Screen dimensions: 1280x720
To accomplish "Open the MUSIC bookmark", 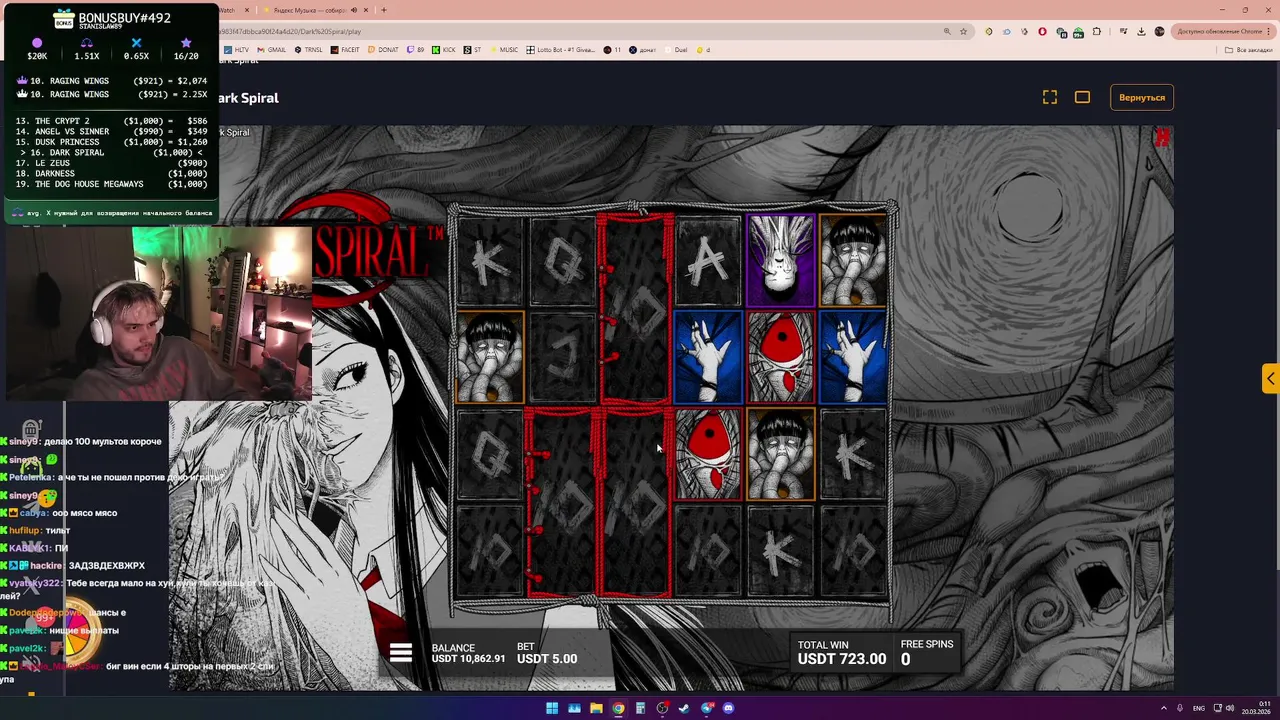I will [504, 49].
